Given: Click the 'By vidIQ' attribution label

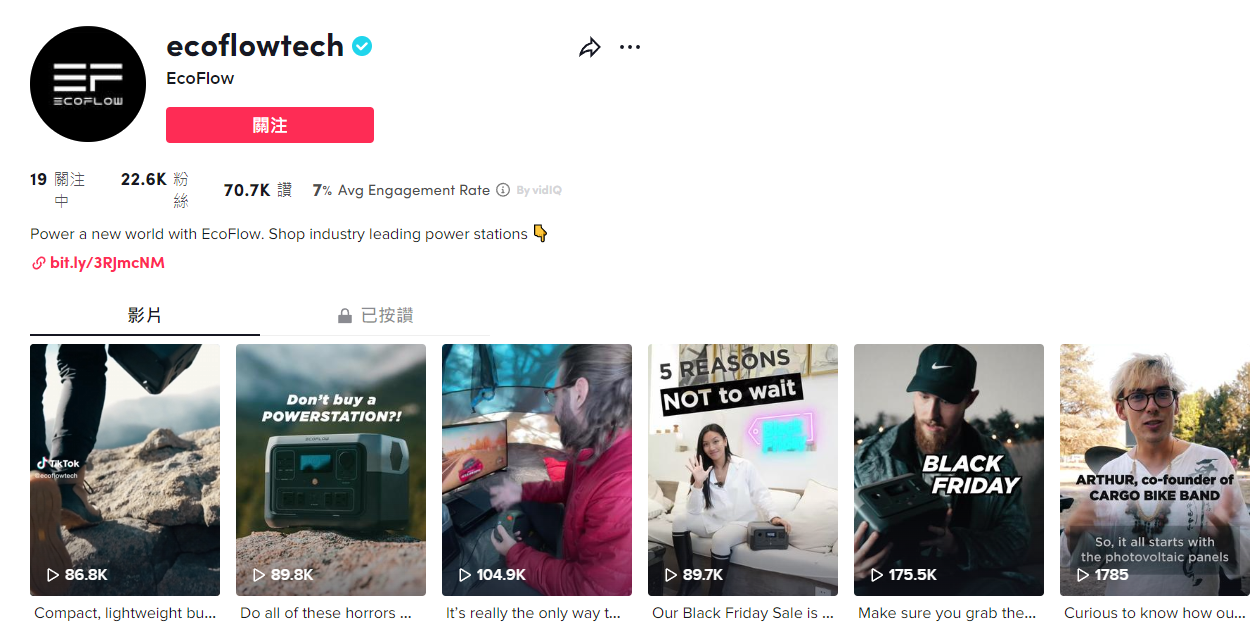Looking at the screenshot, I should pyautogui.click(x=539, y=190).
